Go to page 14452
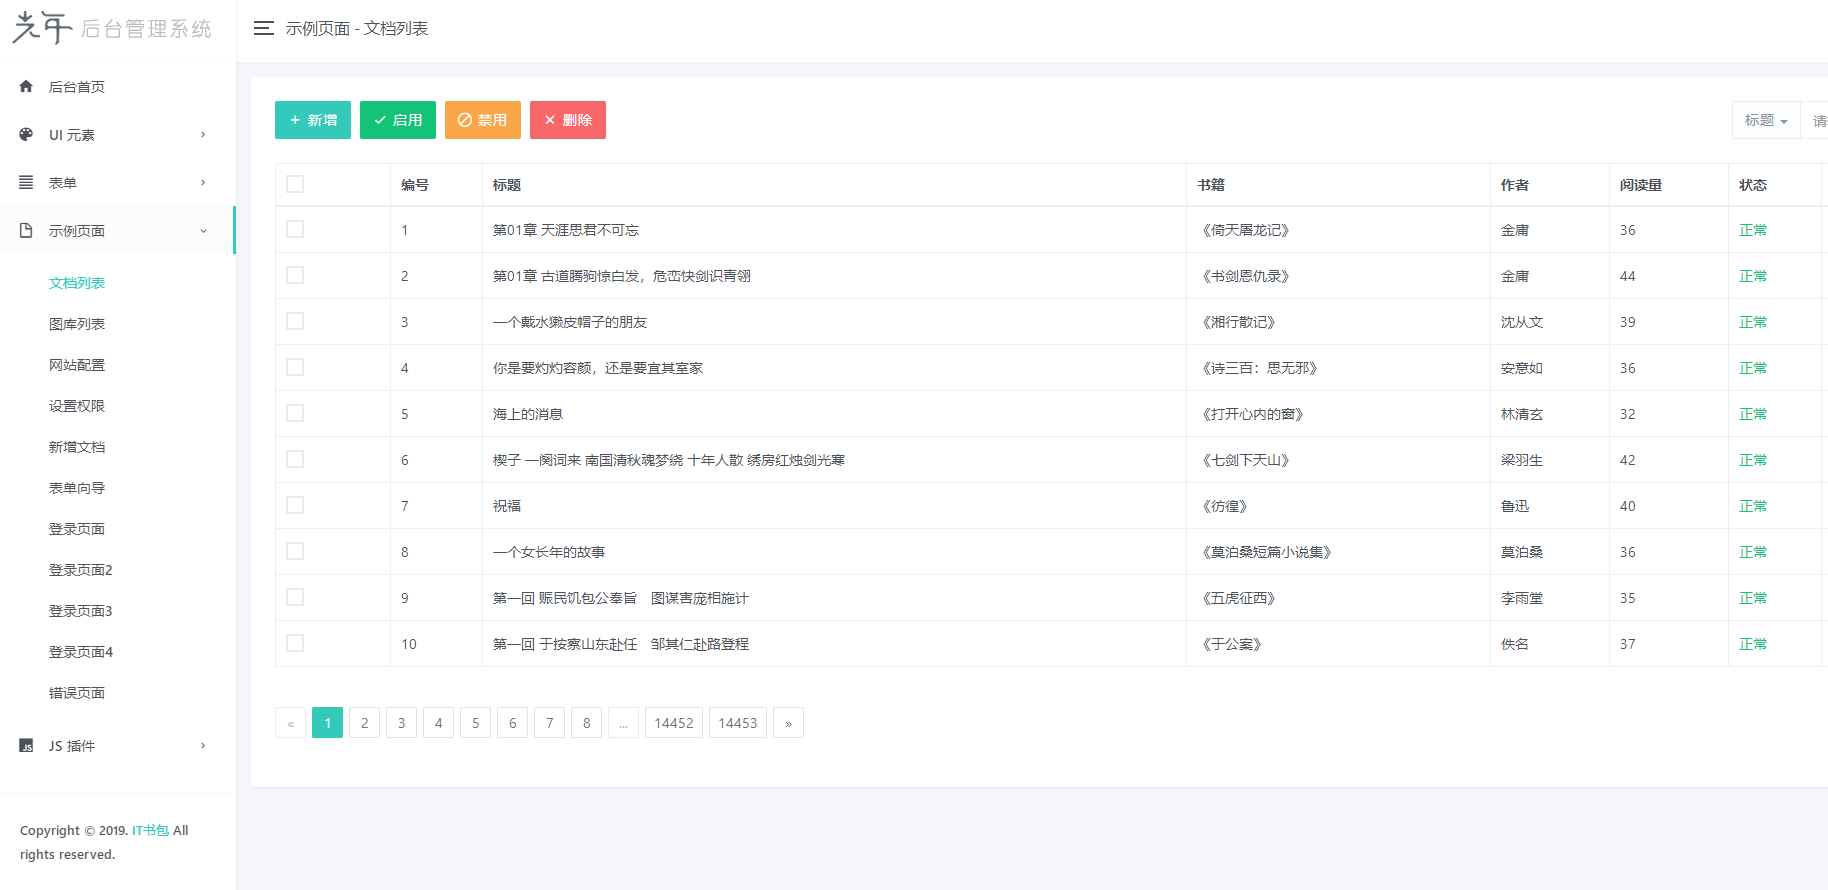The height and width of the screenshot is (890, 1828). click(674, 723)
